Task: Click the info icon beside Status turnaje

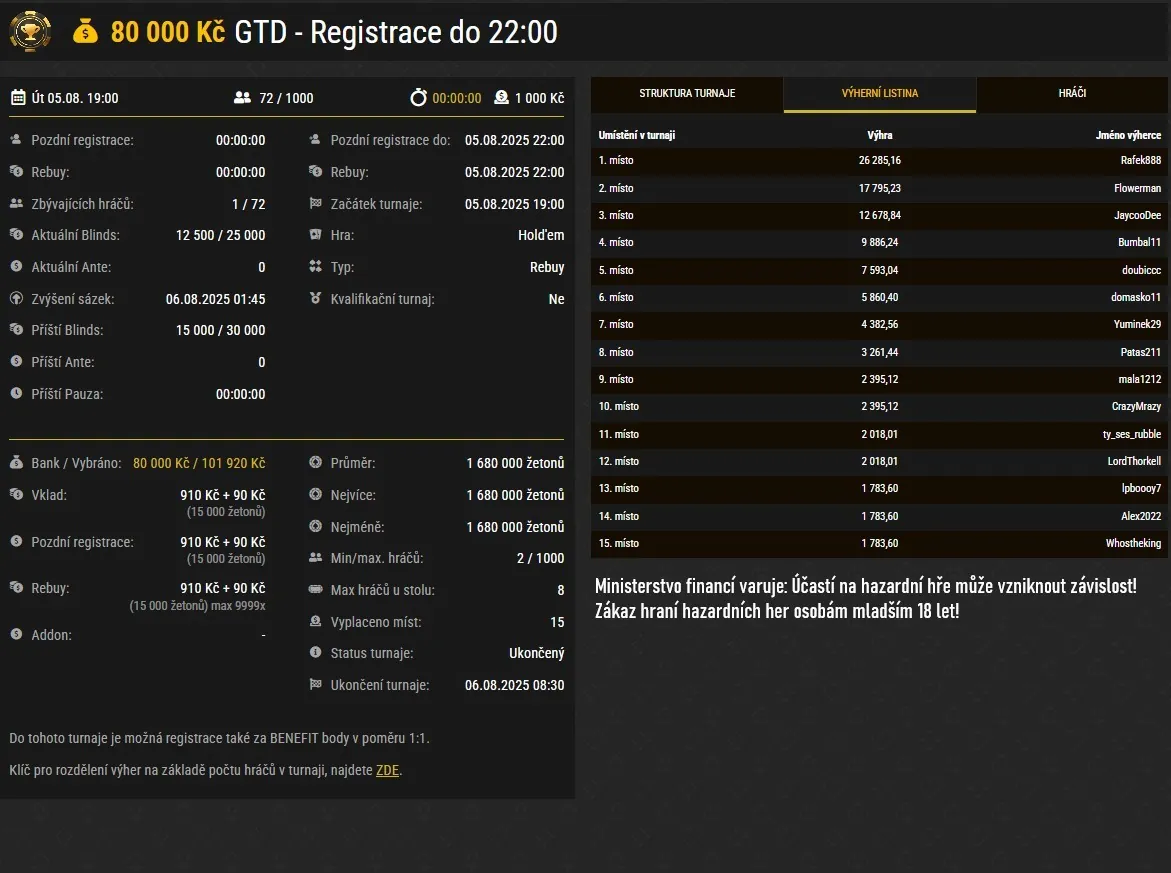Action: point(316,653)
